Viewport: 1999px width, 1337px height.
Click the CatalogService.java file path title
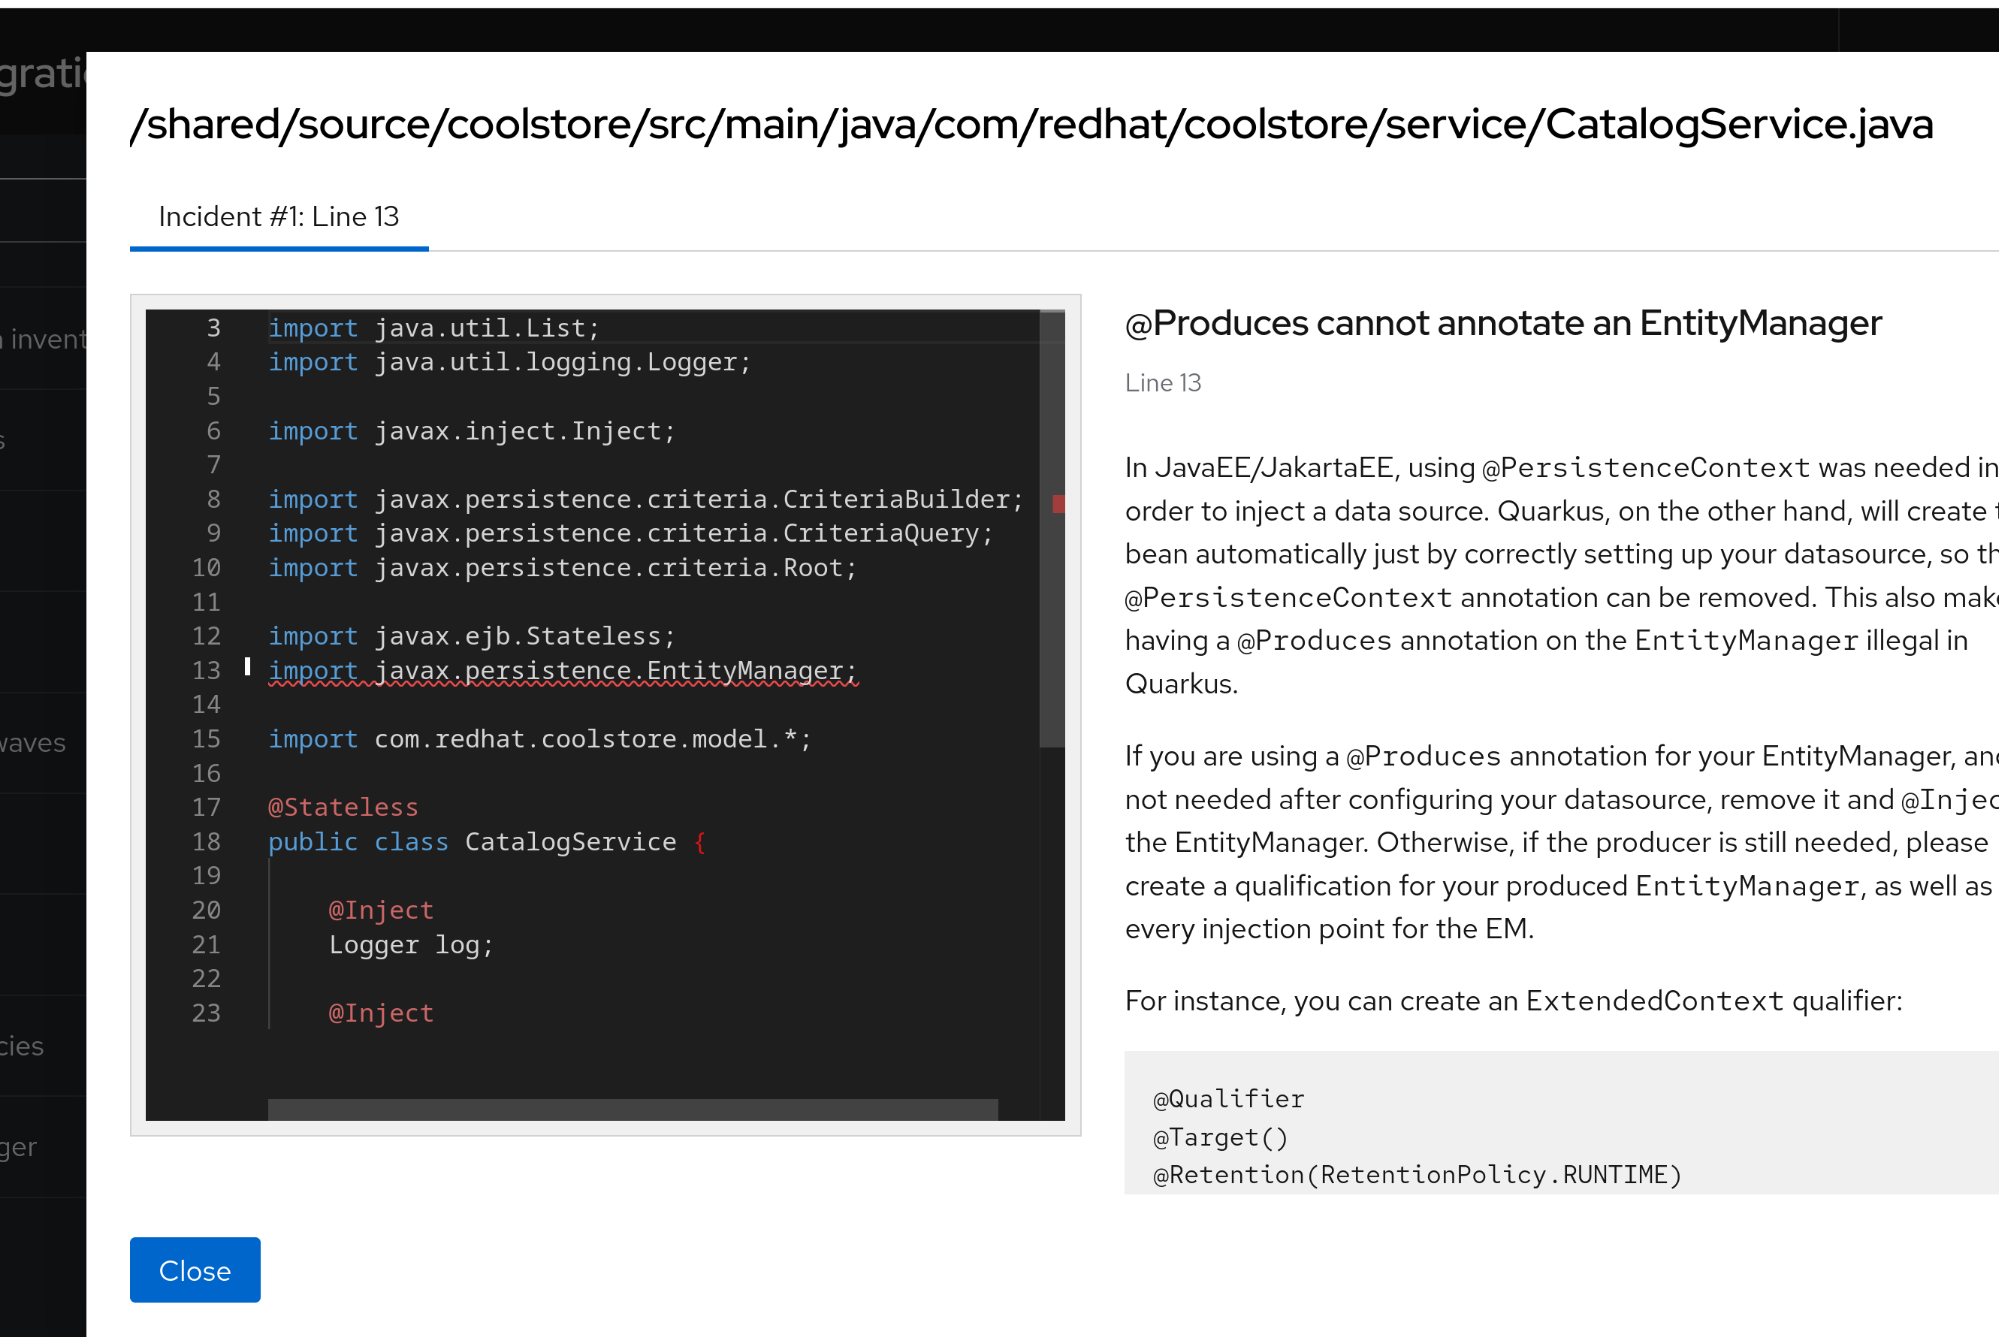[x=1031, y=124]
